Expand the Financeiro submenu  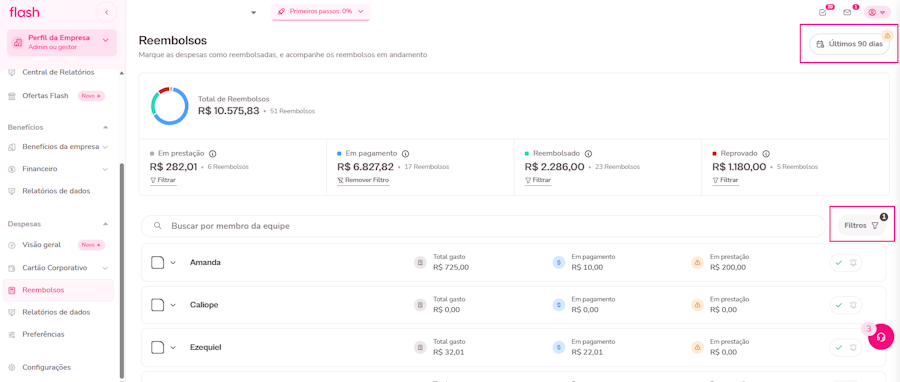pyautogui.click(x=105, y=169)
